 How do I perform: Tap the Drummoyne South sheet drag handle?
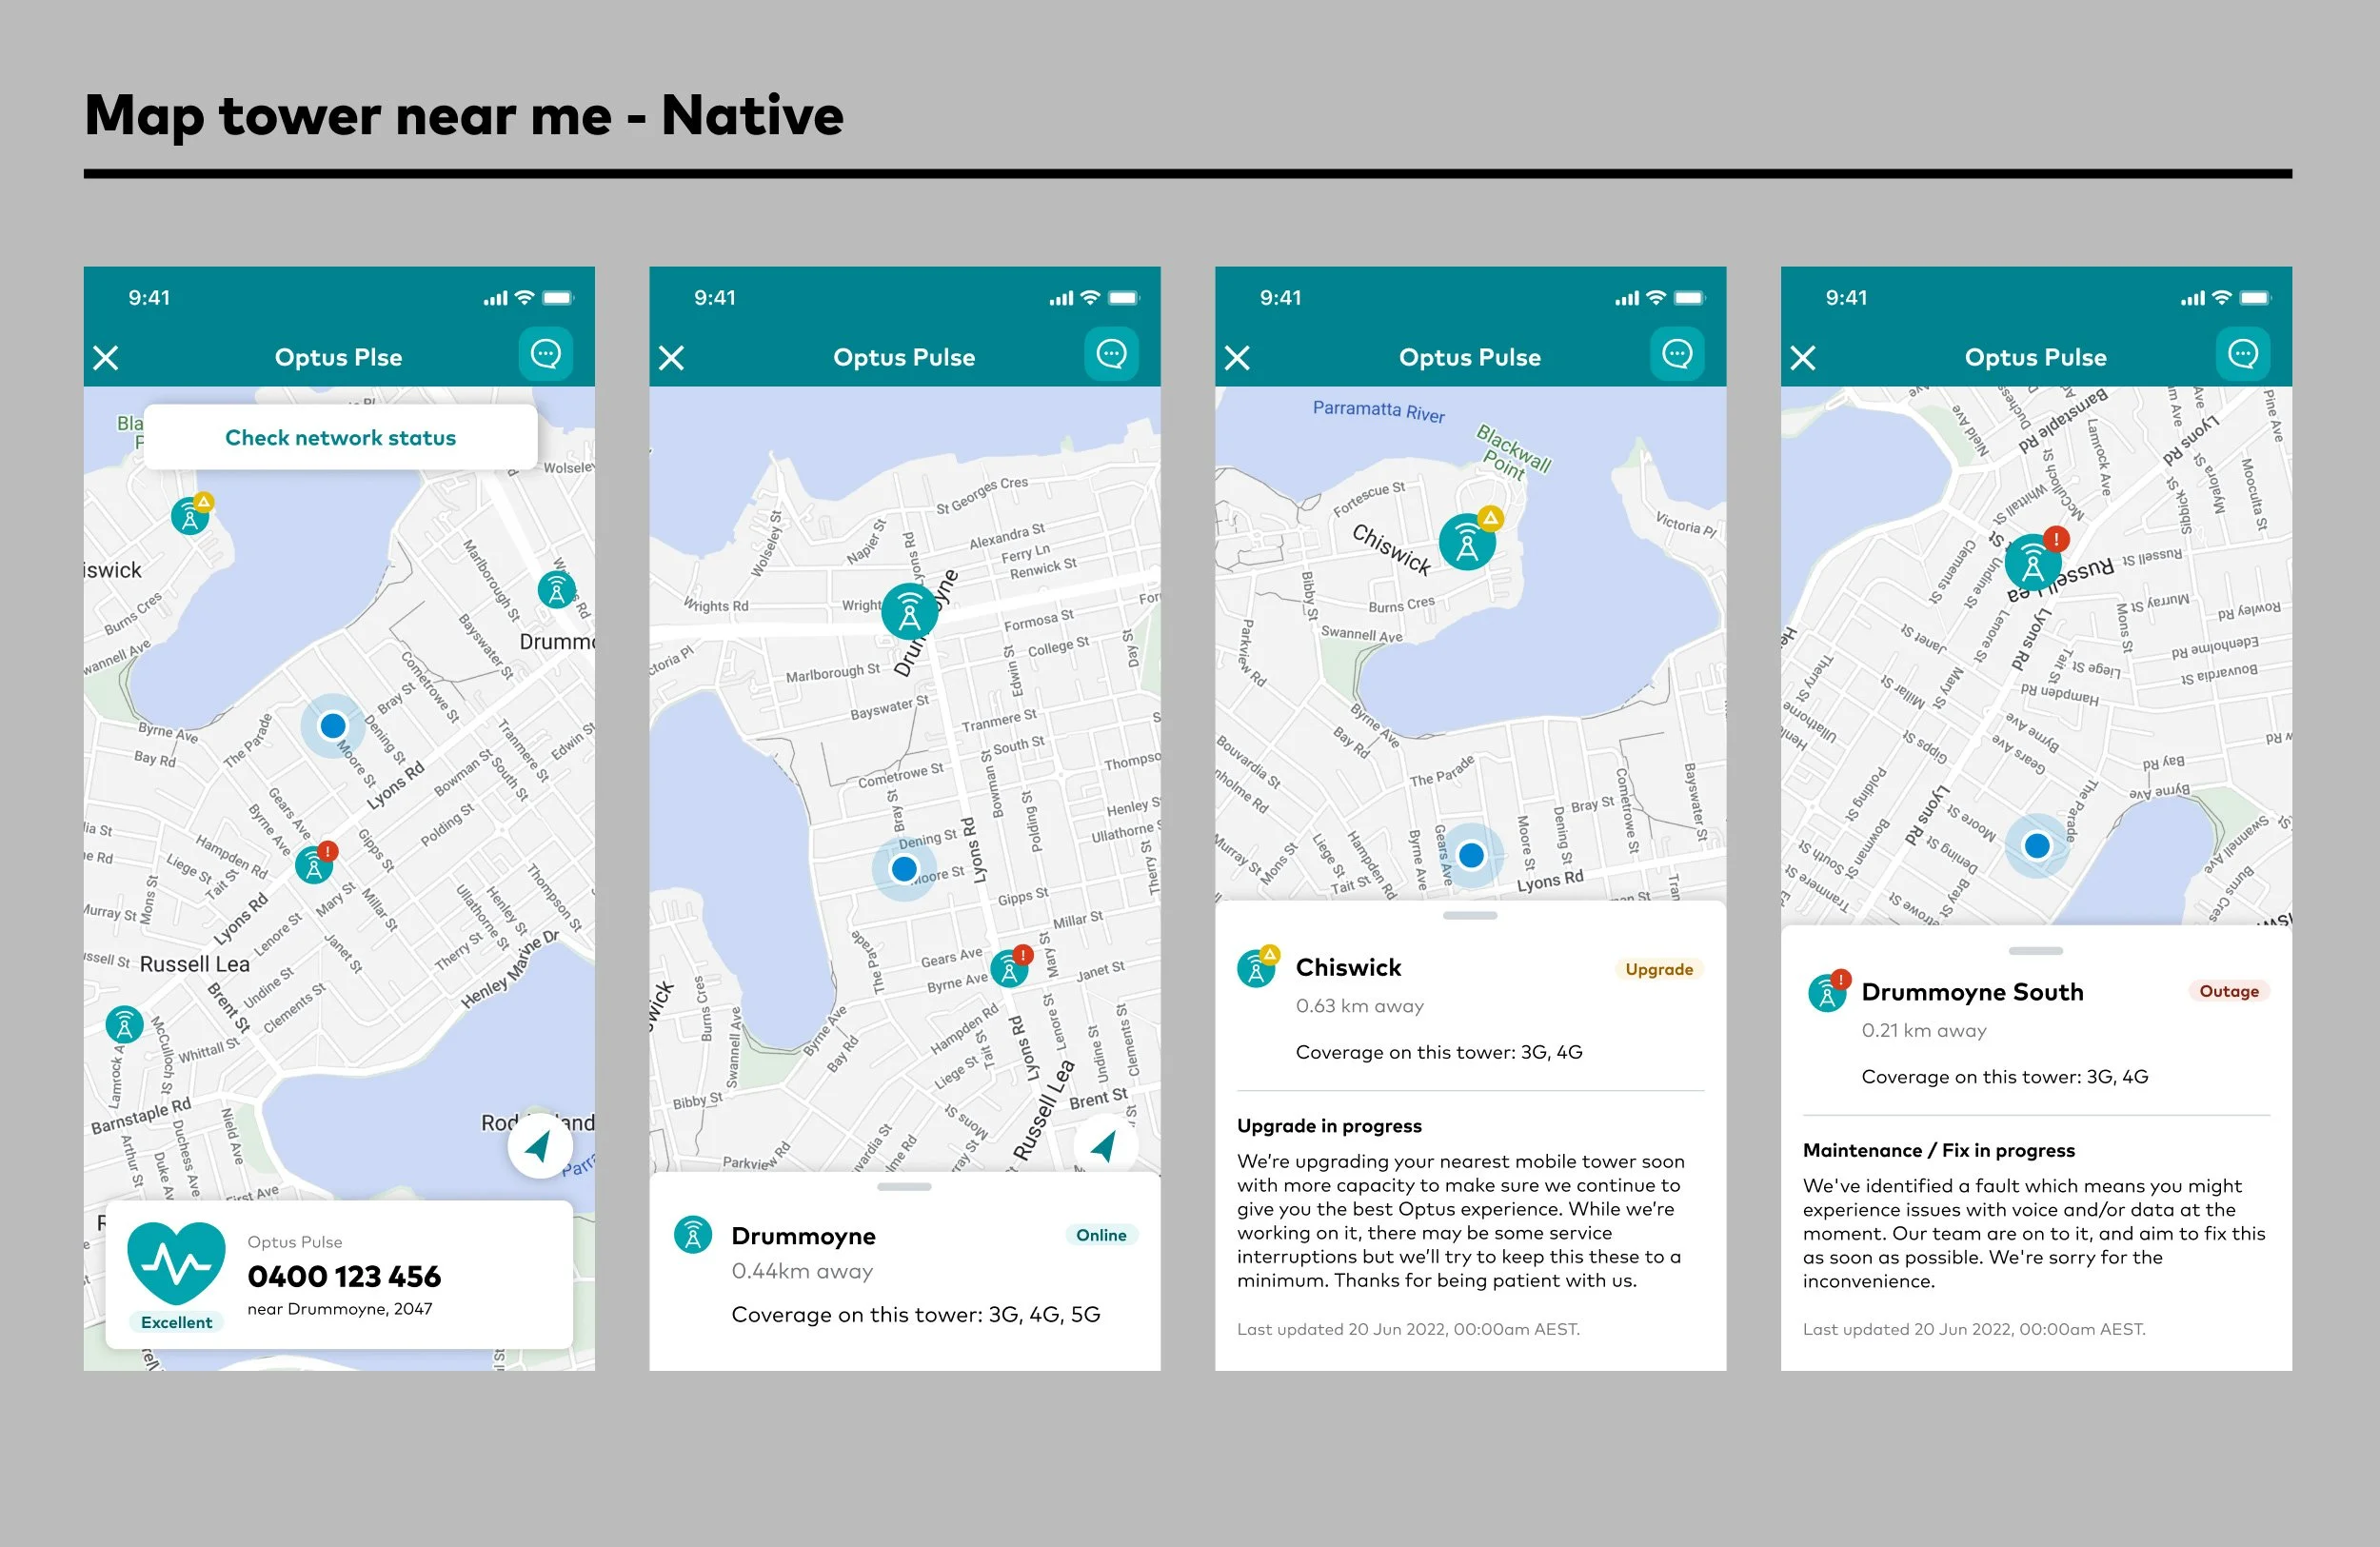(2036, 951)
